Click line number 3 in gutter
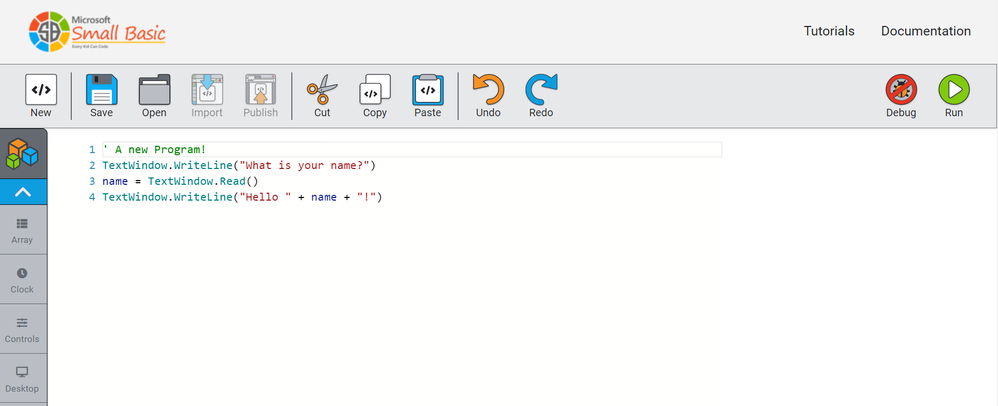998x406 pixels. coord(92,181)
